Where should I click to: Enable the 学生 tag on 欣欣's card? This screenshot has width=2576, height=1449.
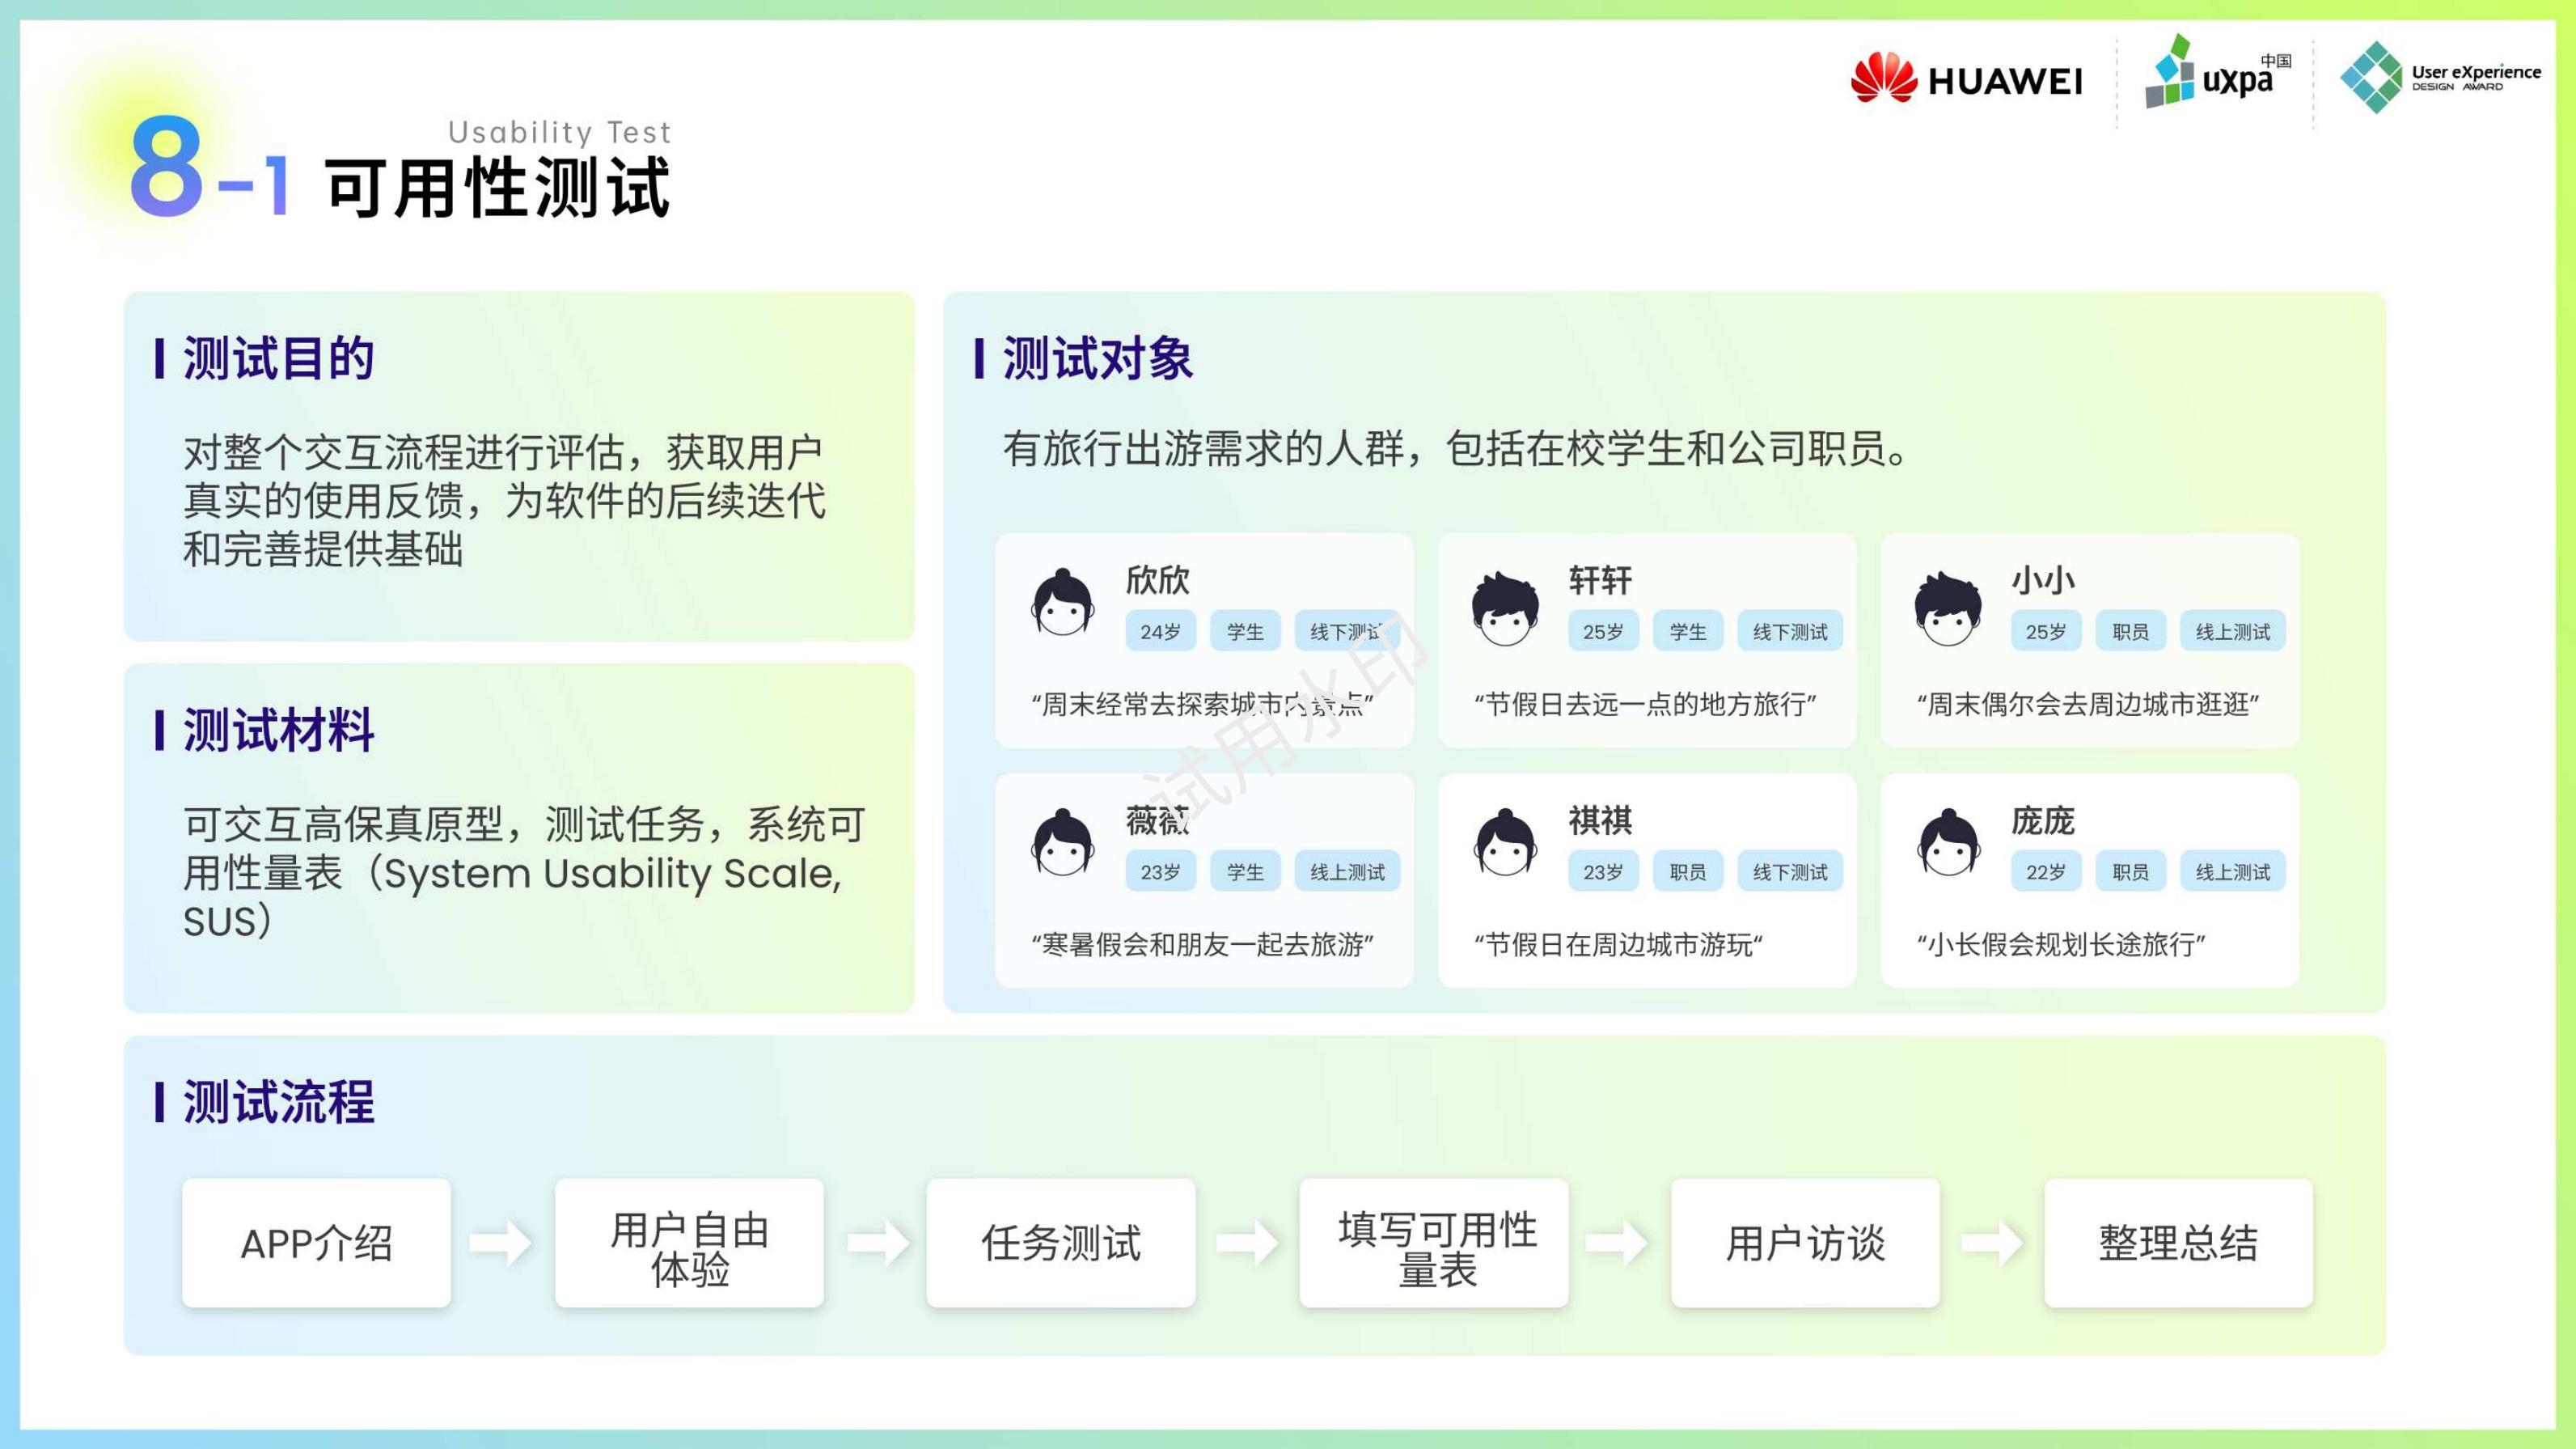point(1246,631)
